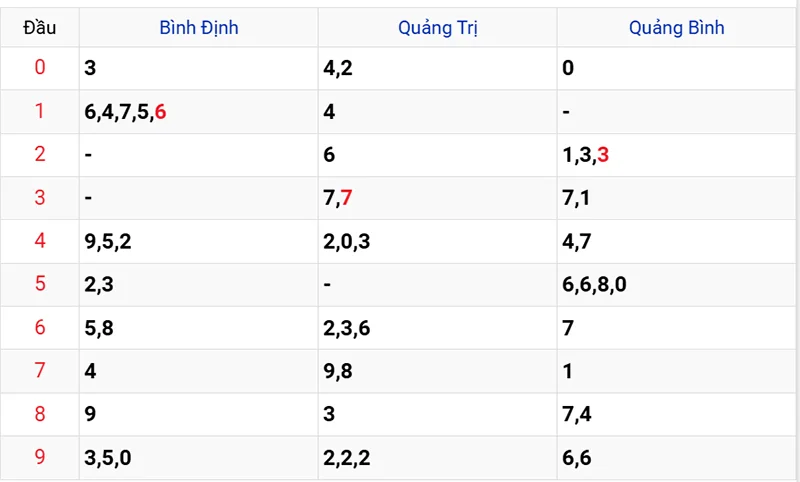Click the Đầu column header
This screenshot has width=800, height=482.
[x=40, y=28]
